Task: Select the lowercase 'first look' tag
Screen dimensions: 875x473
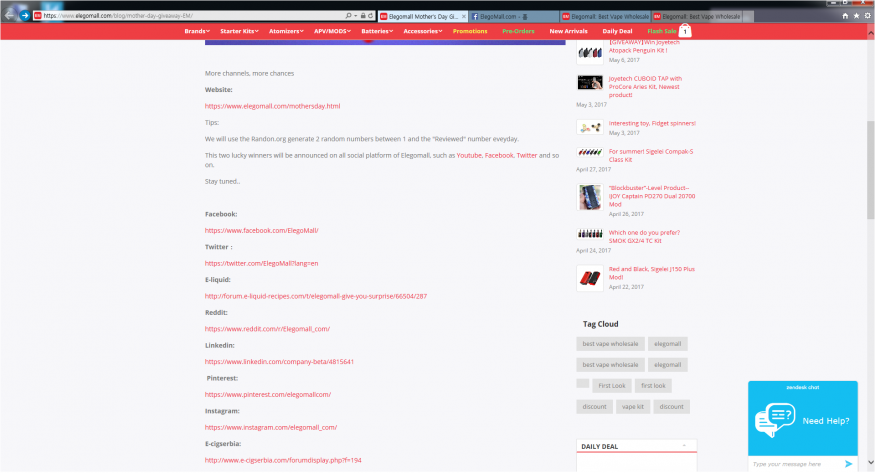Action: 653,385
